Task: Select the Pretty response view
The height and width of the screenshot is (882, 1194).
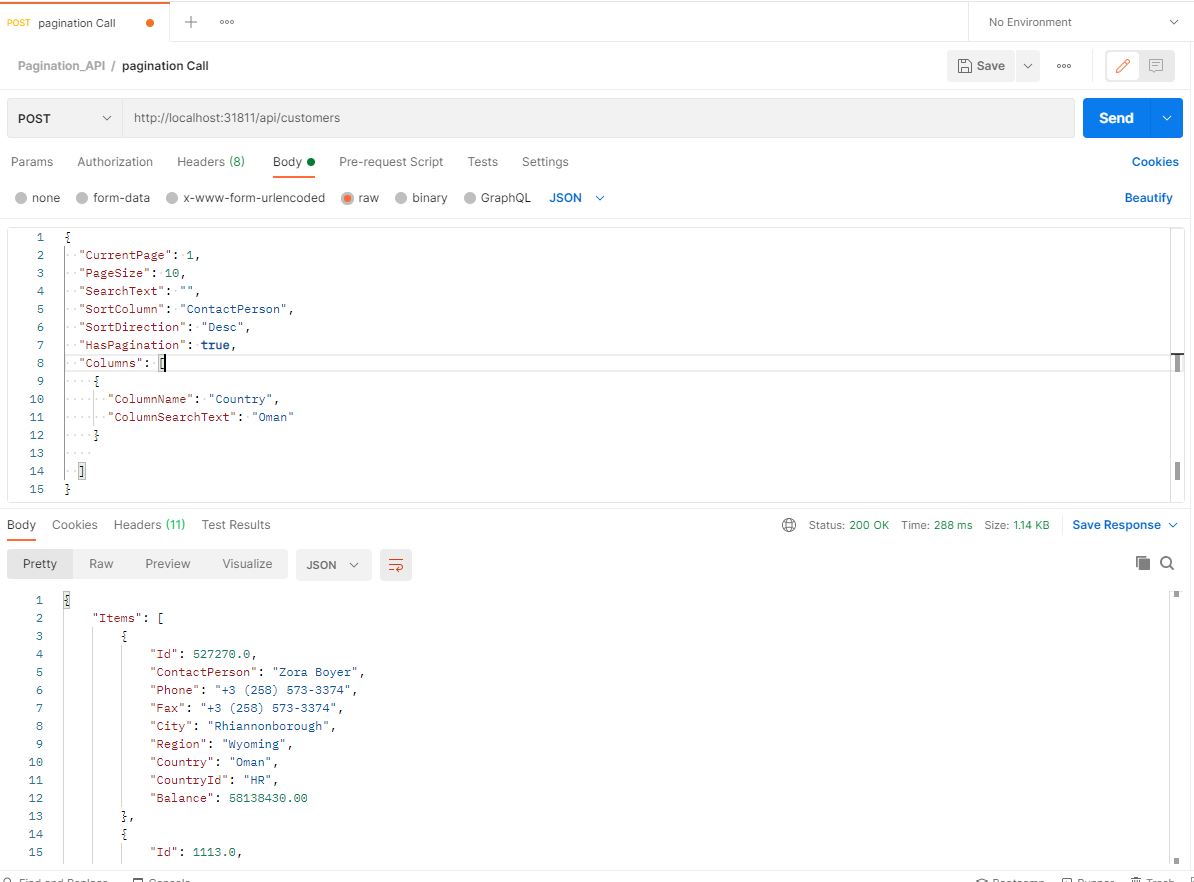Action: (x=40, y=564)
